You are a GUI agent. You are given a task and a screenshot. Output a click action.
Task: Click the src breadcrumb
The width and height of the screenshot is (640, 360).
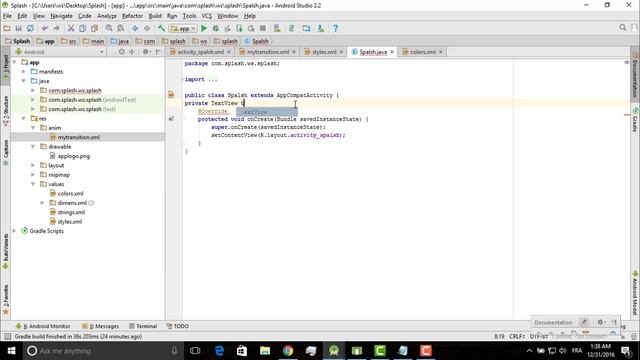[69, 41]
